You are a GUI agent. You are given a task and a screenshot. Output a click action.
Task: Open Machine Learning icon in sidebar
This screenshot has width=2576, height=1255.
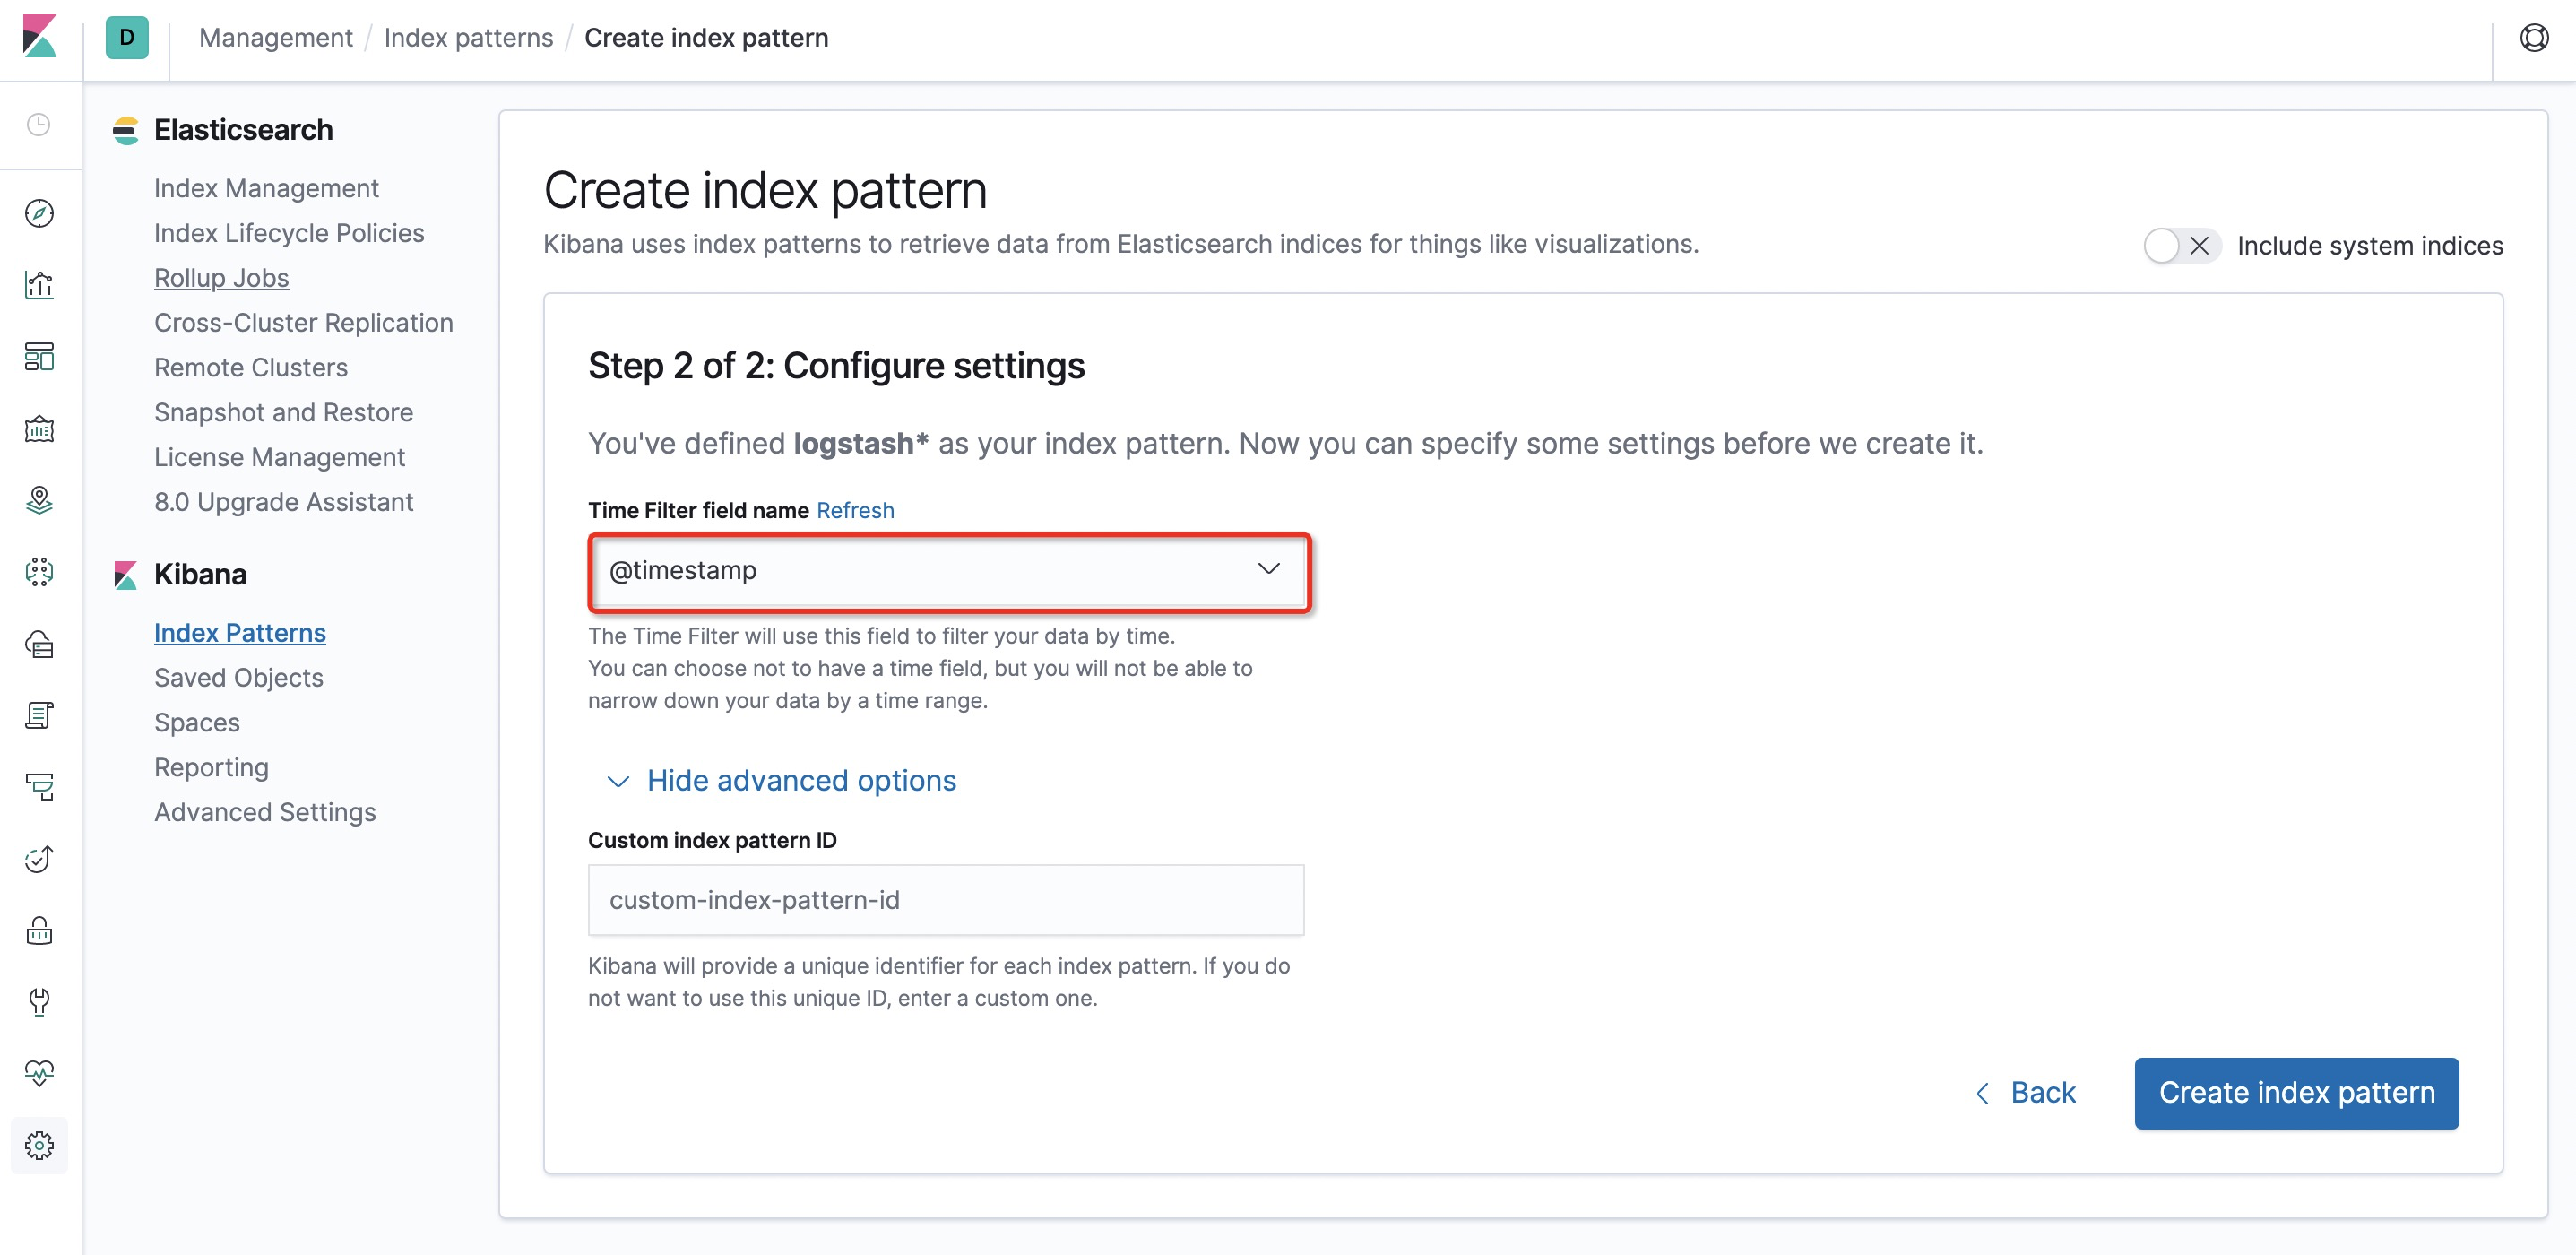(x=39, y=572)
